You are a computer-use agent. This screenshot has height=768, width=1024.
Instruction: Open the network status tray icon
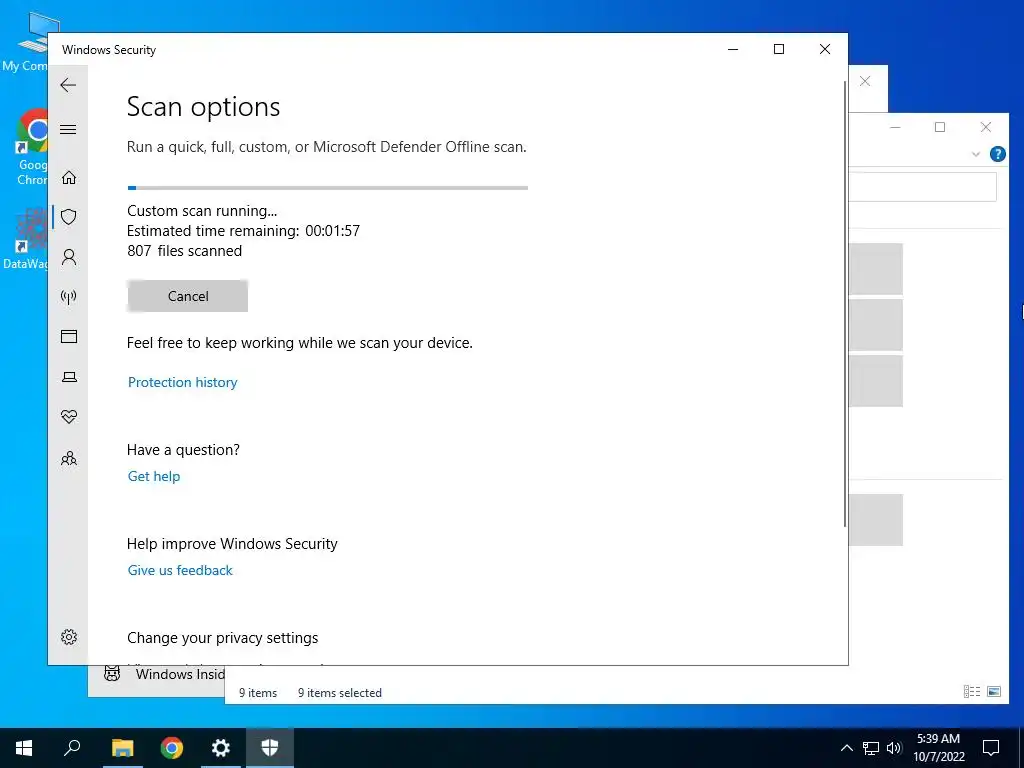point(871,748)
